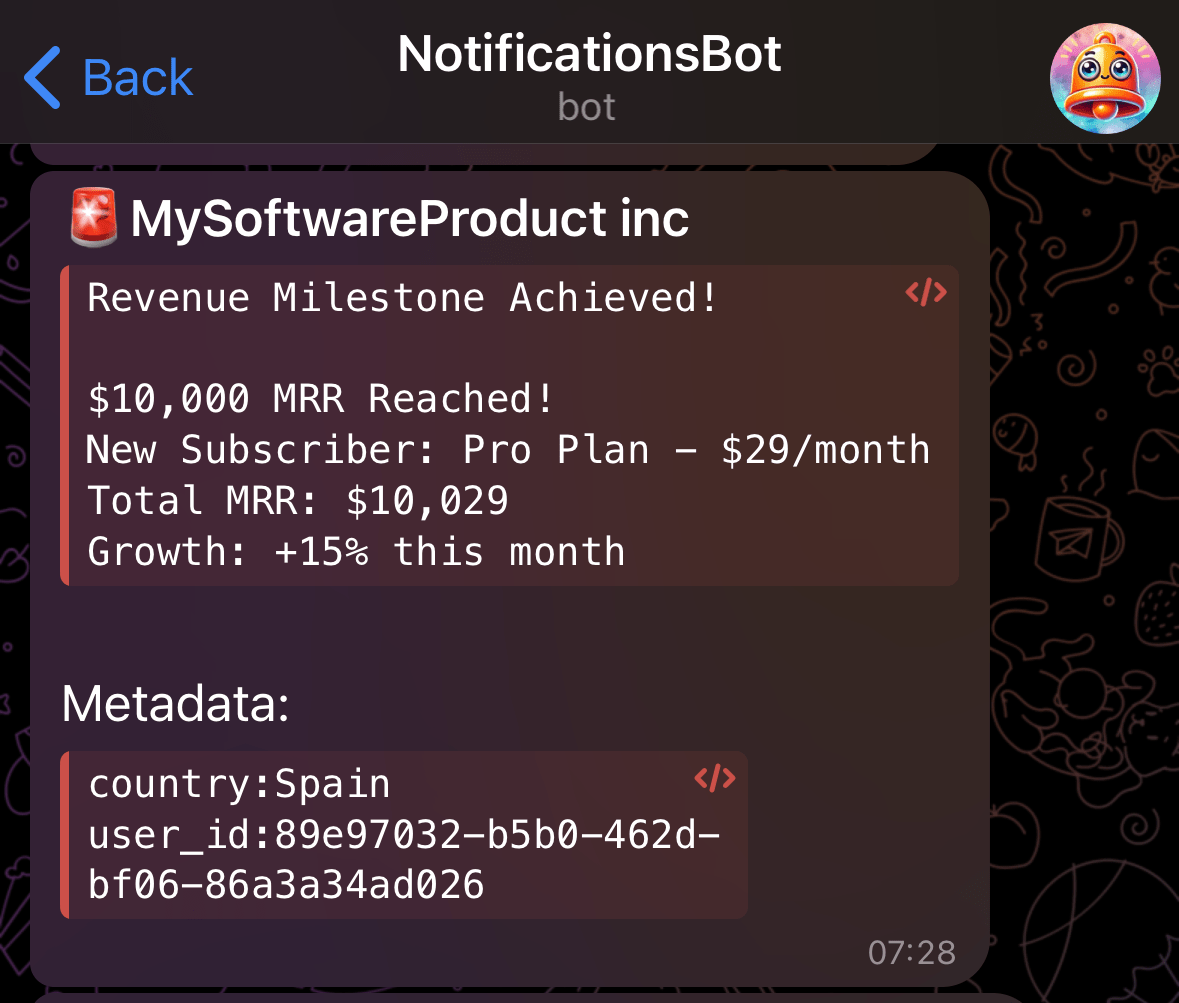Click the back chevron arrow icon
The height and width of the screenshot is (1003, 1179).
41,76
